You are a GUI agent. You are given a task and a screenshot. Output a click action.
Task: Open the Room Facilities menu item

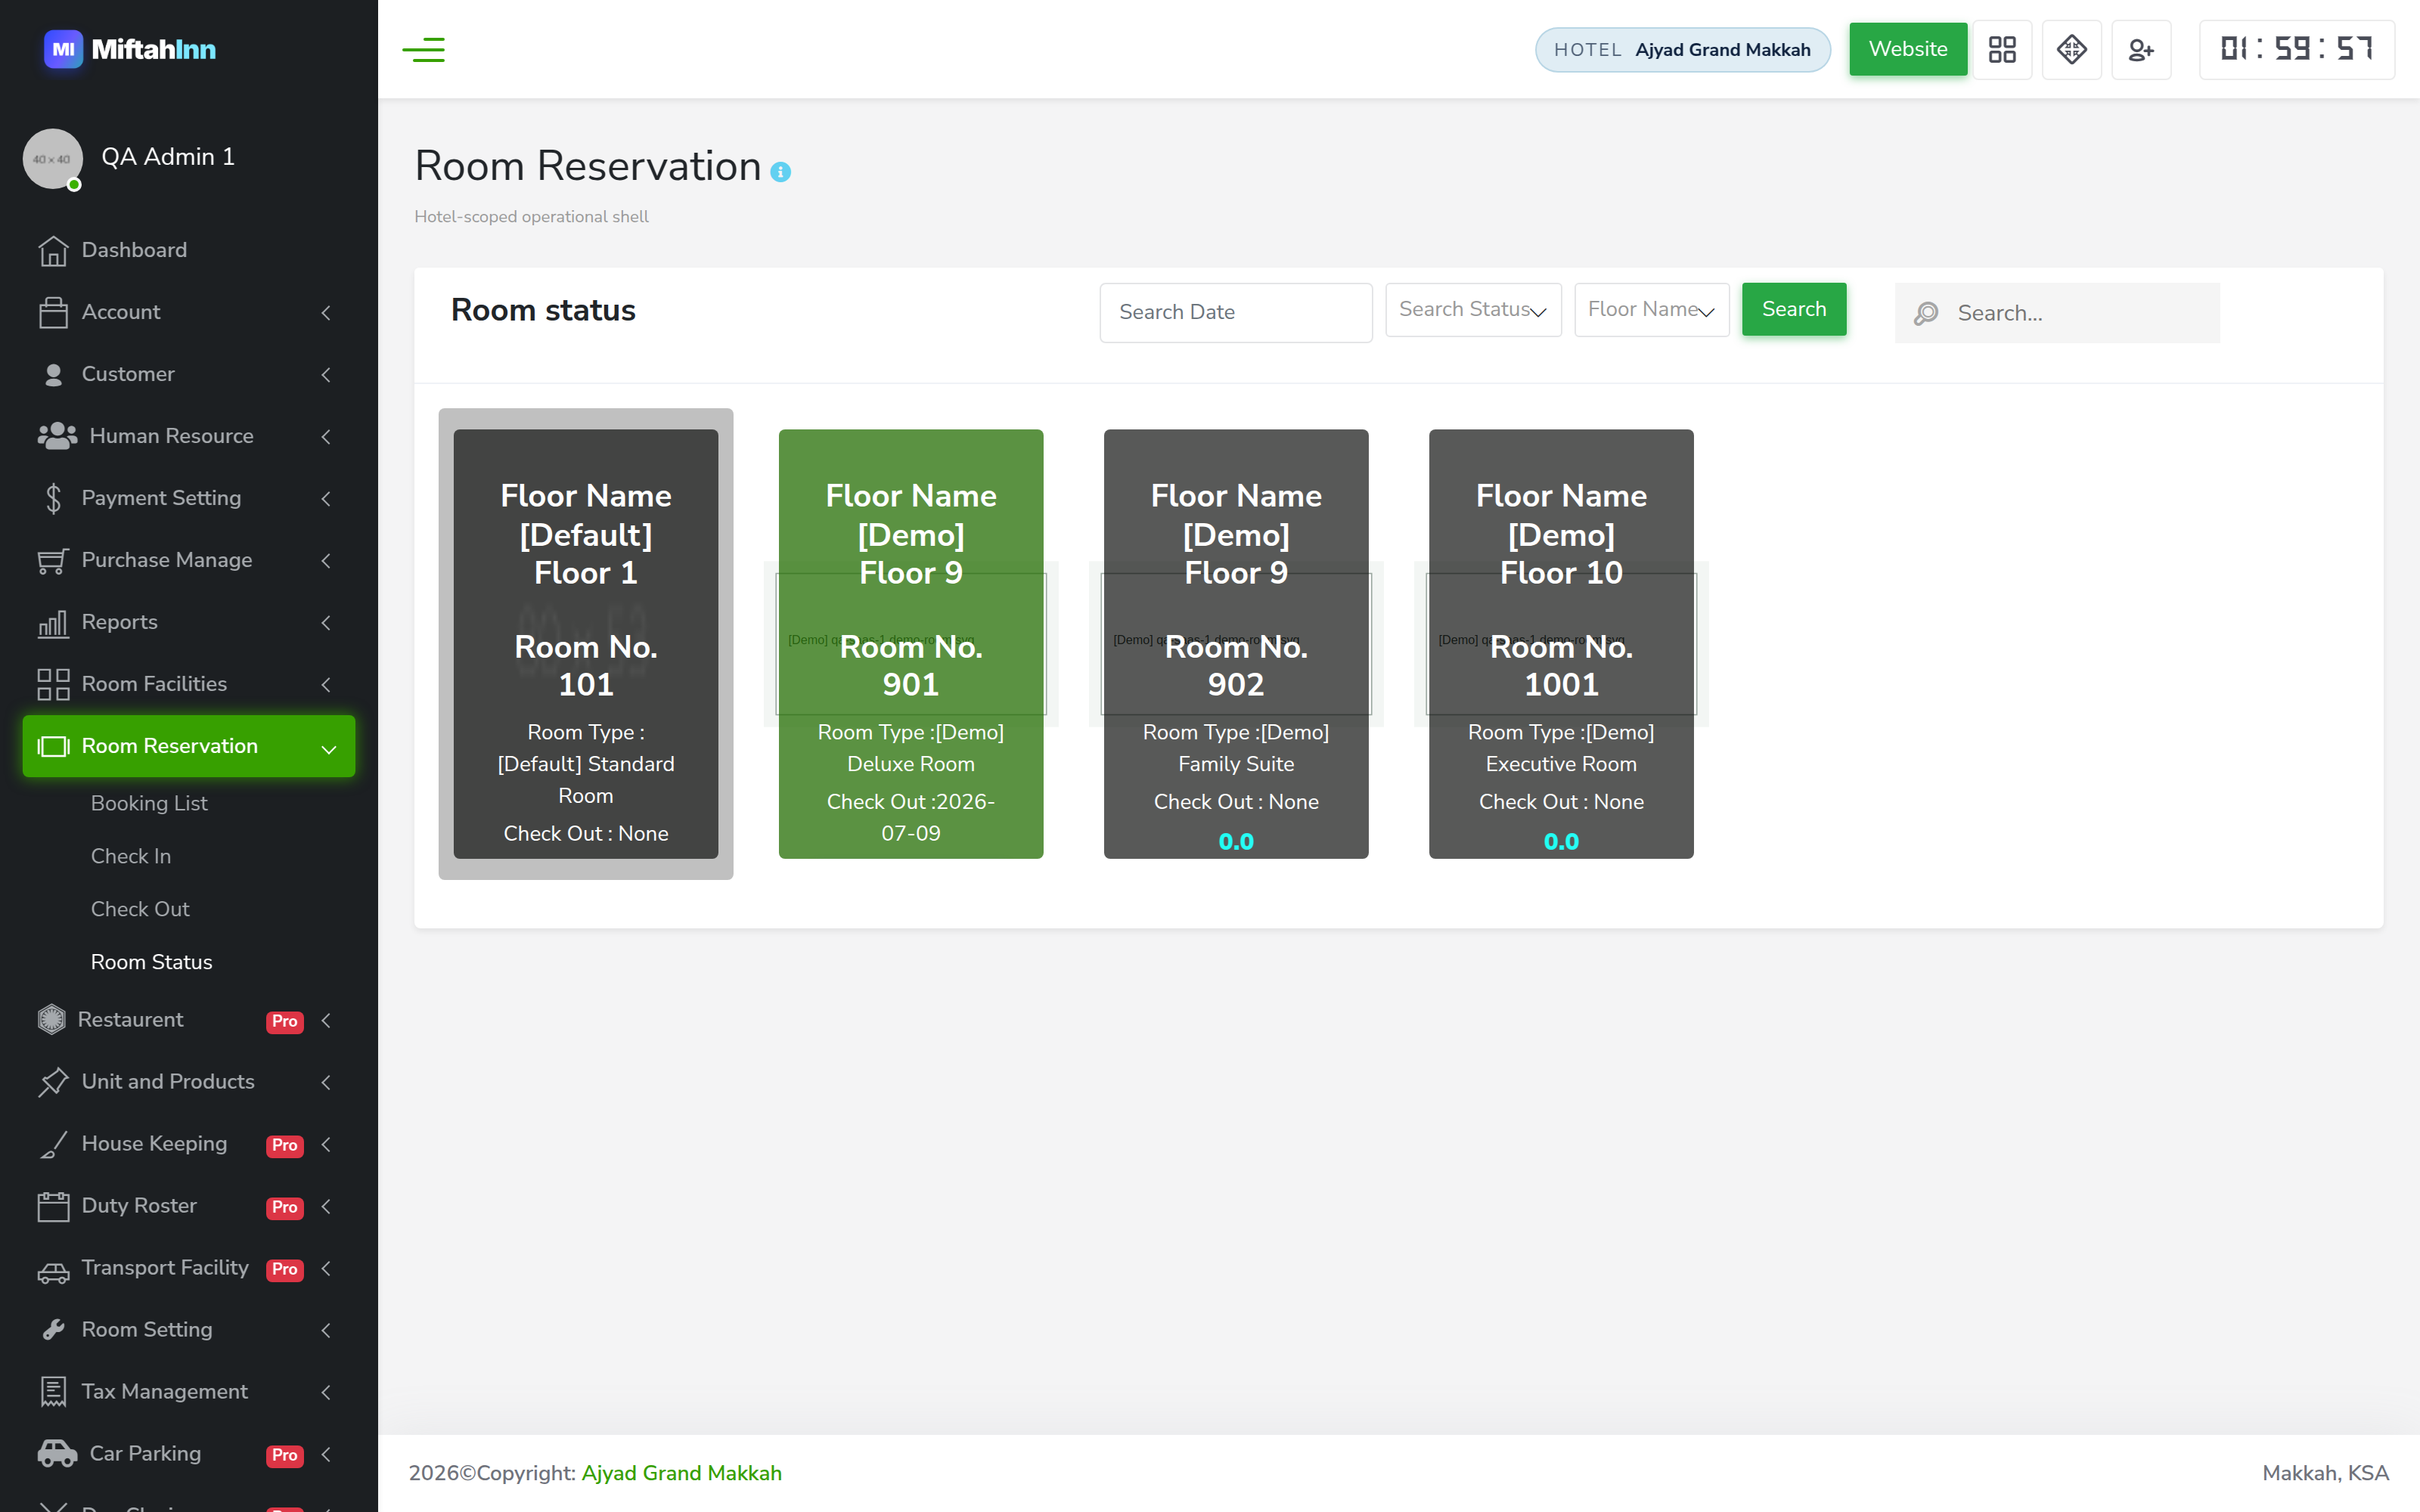[x=189, y=684]
